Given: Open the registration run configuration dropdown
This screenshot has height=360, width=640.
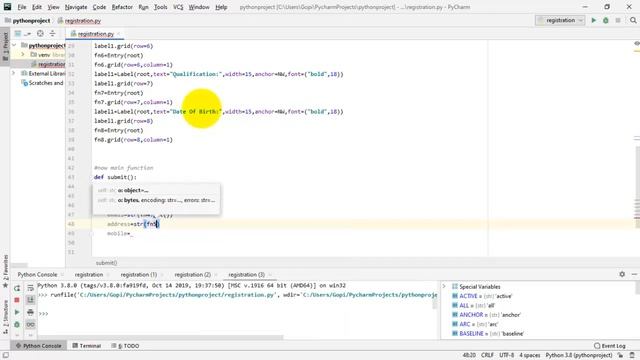Looking at the screenshot, I should (x=560, y=20).
